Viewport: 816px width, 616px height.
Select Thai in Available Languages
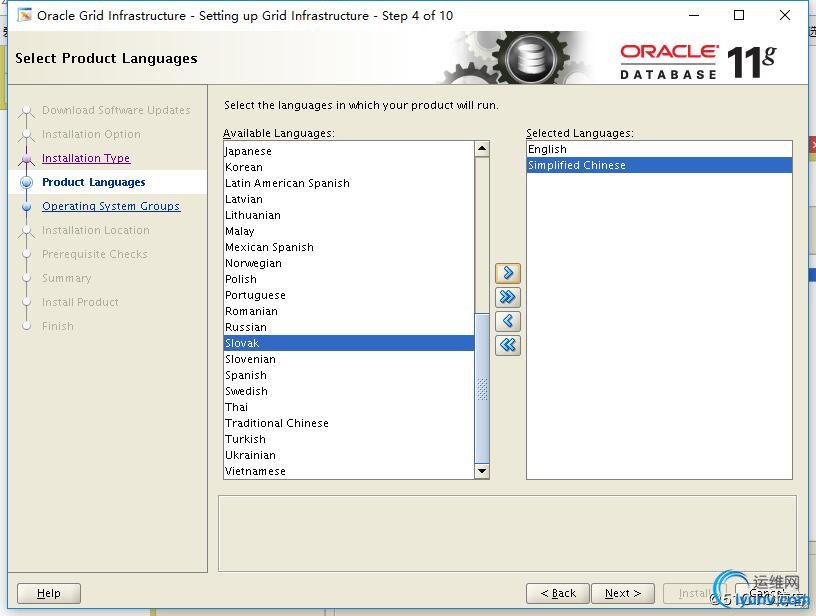pos(349,407)
